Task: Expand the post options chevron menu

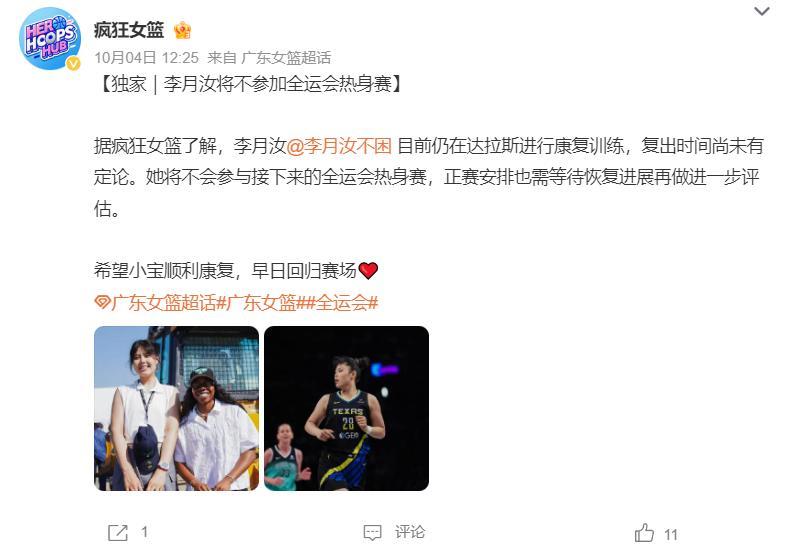Action: (761, 11)
